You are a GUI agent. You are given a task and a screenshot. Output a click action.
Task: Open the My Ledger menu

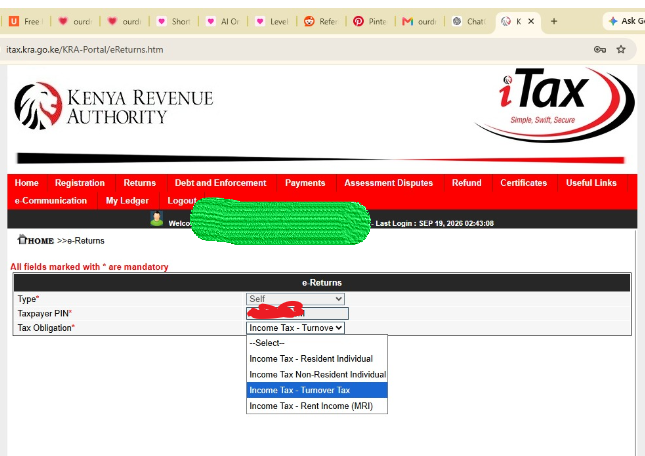point(127,201)
